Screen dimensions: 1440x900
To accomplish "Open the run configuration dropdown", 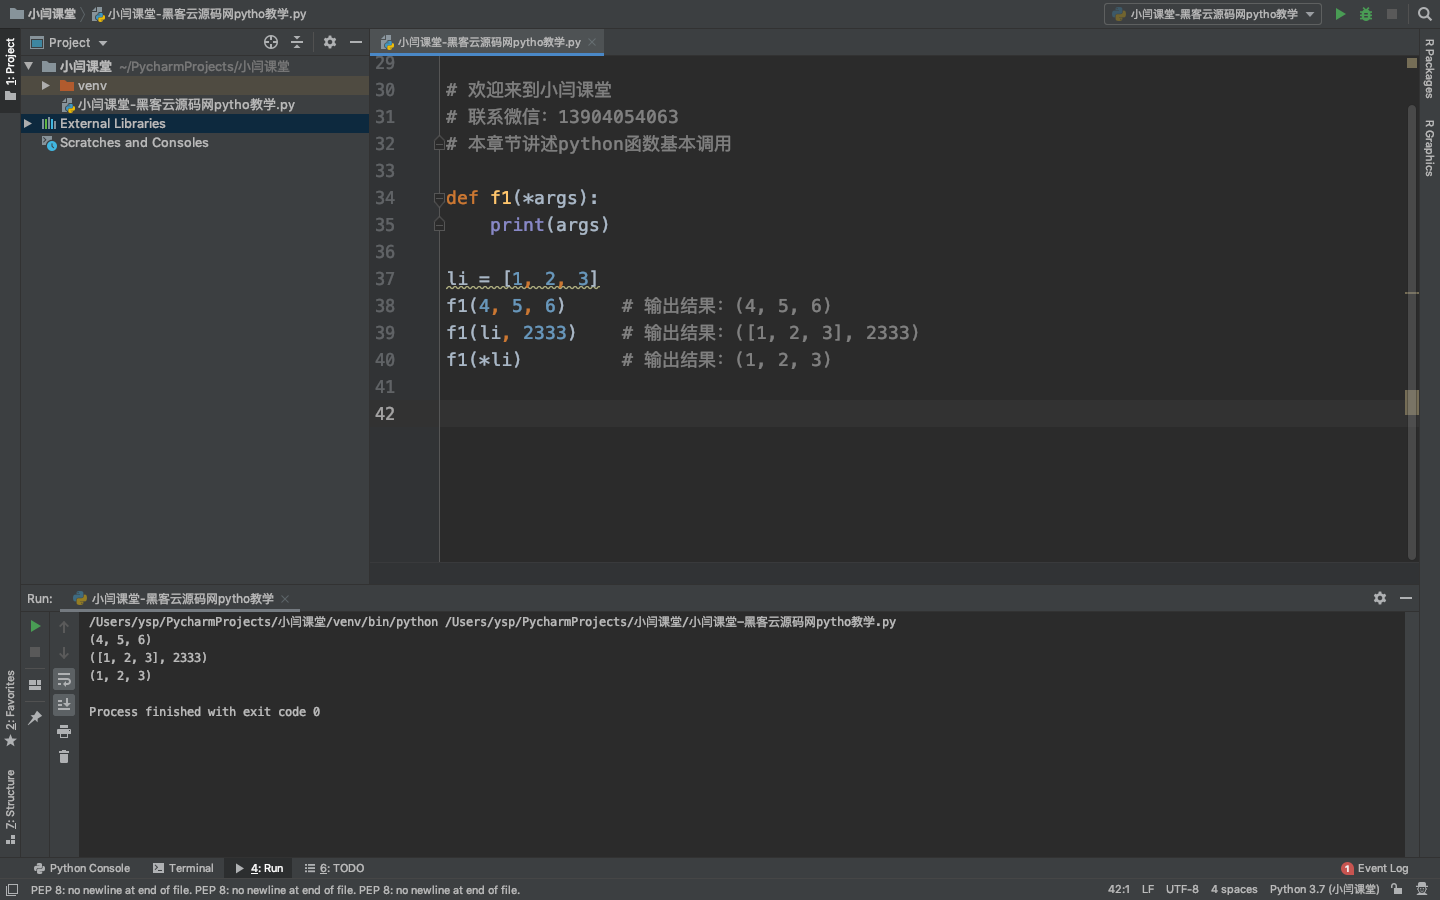I will pos(1213,14).
